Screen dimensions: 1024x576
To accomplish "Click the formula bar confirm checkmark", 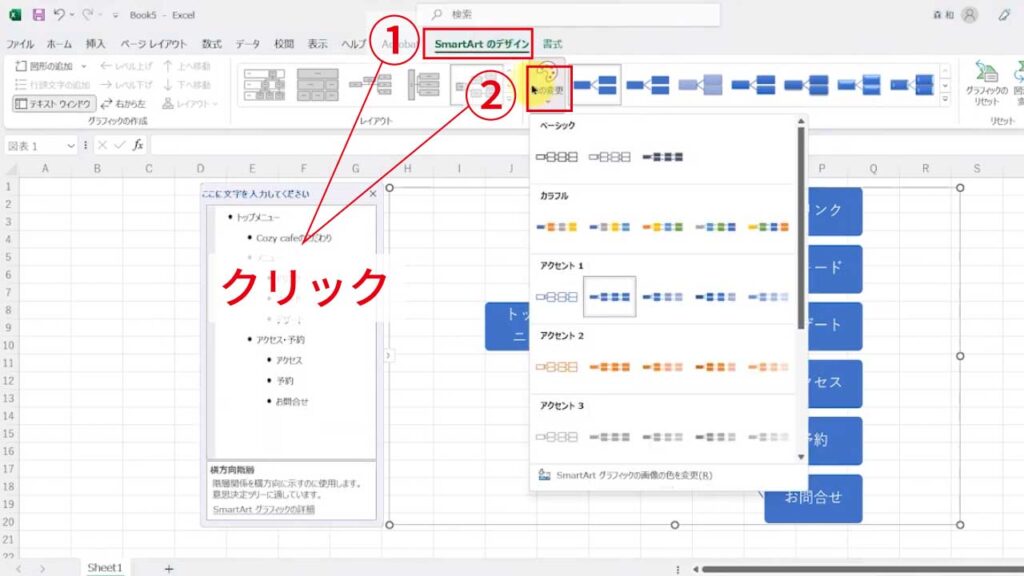I will [x=120, y=145].
